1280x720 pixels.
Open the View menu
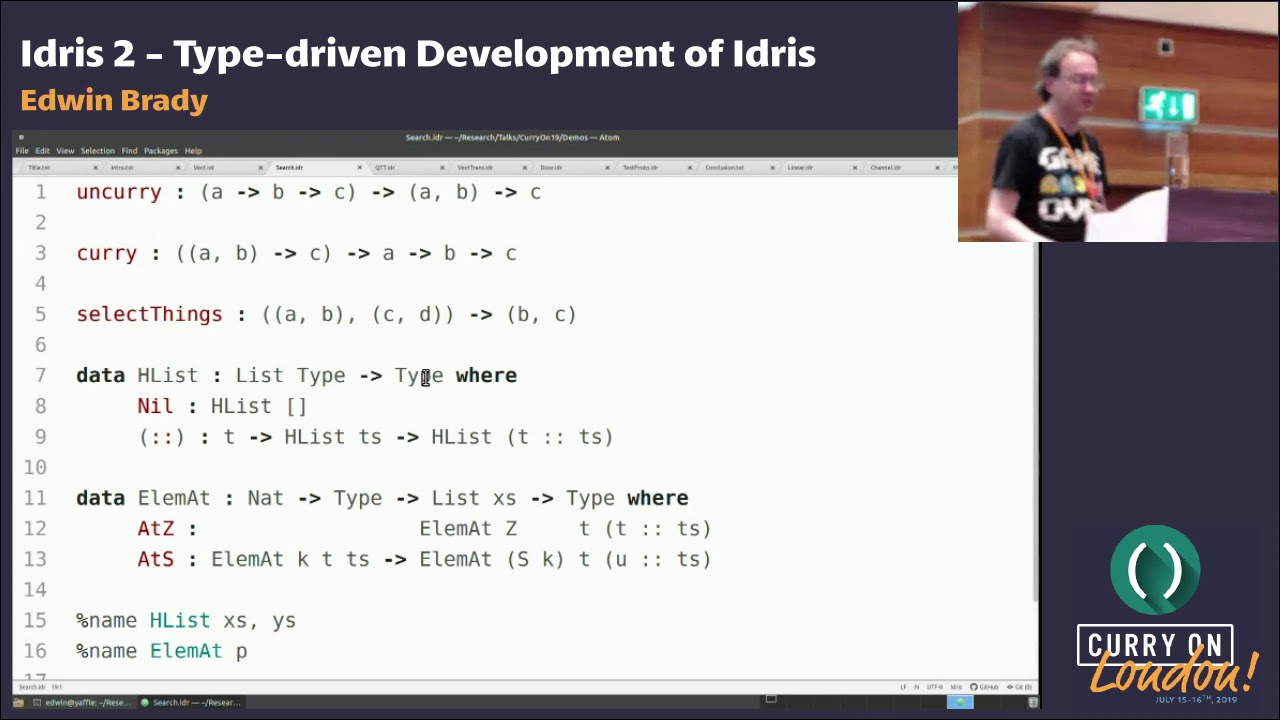click(x=65, y=151)
